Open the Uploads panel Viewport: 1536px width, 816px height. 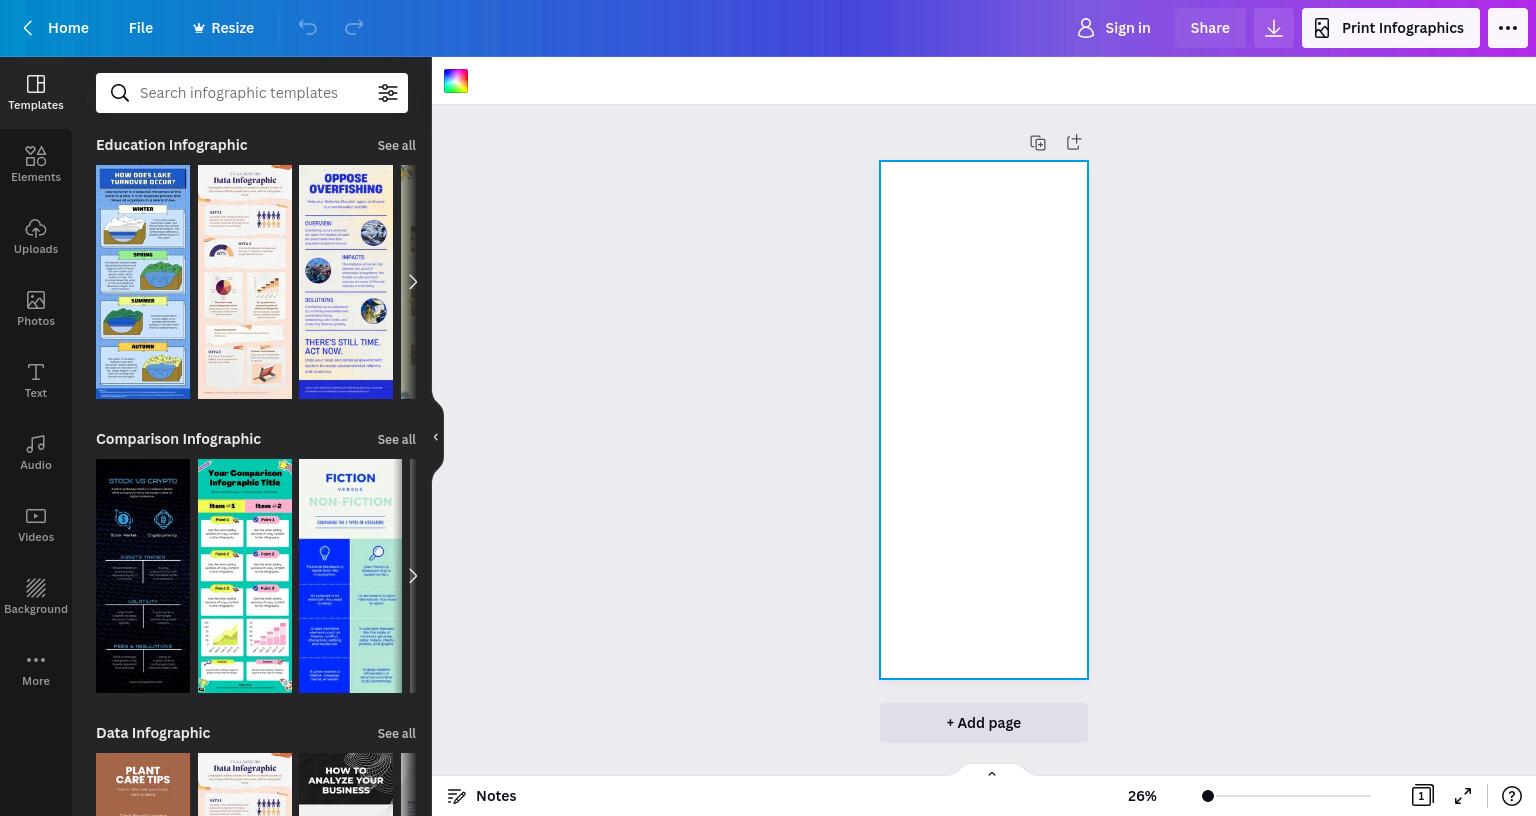pyautogui.click(x=36, y=236)
